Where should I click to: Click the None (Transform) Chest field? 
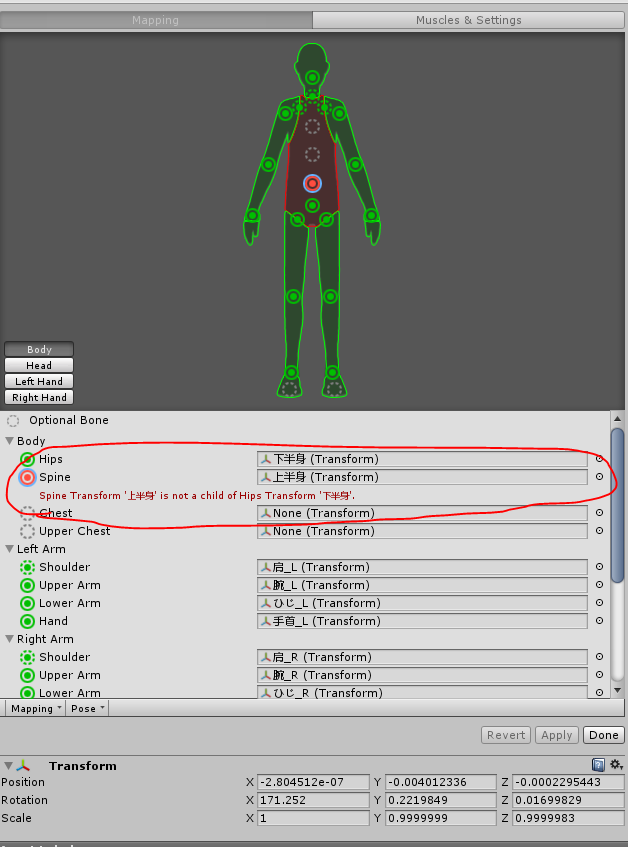(x=422, y=513)
